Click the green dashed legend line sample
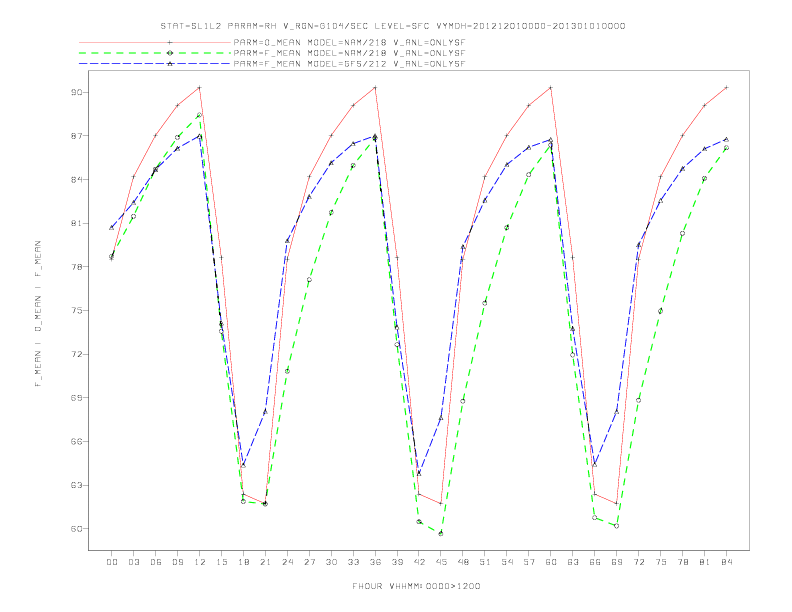The image size is (792, 612). [155, 53]
